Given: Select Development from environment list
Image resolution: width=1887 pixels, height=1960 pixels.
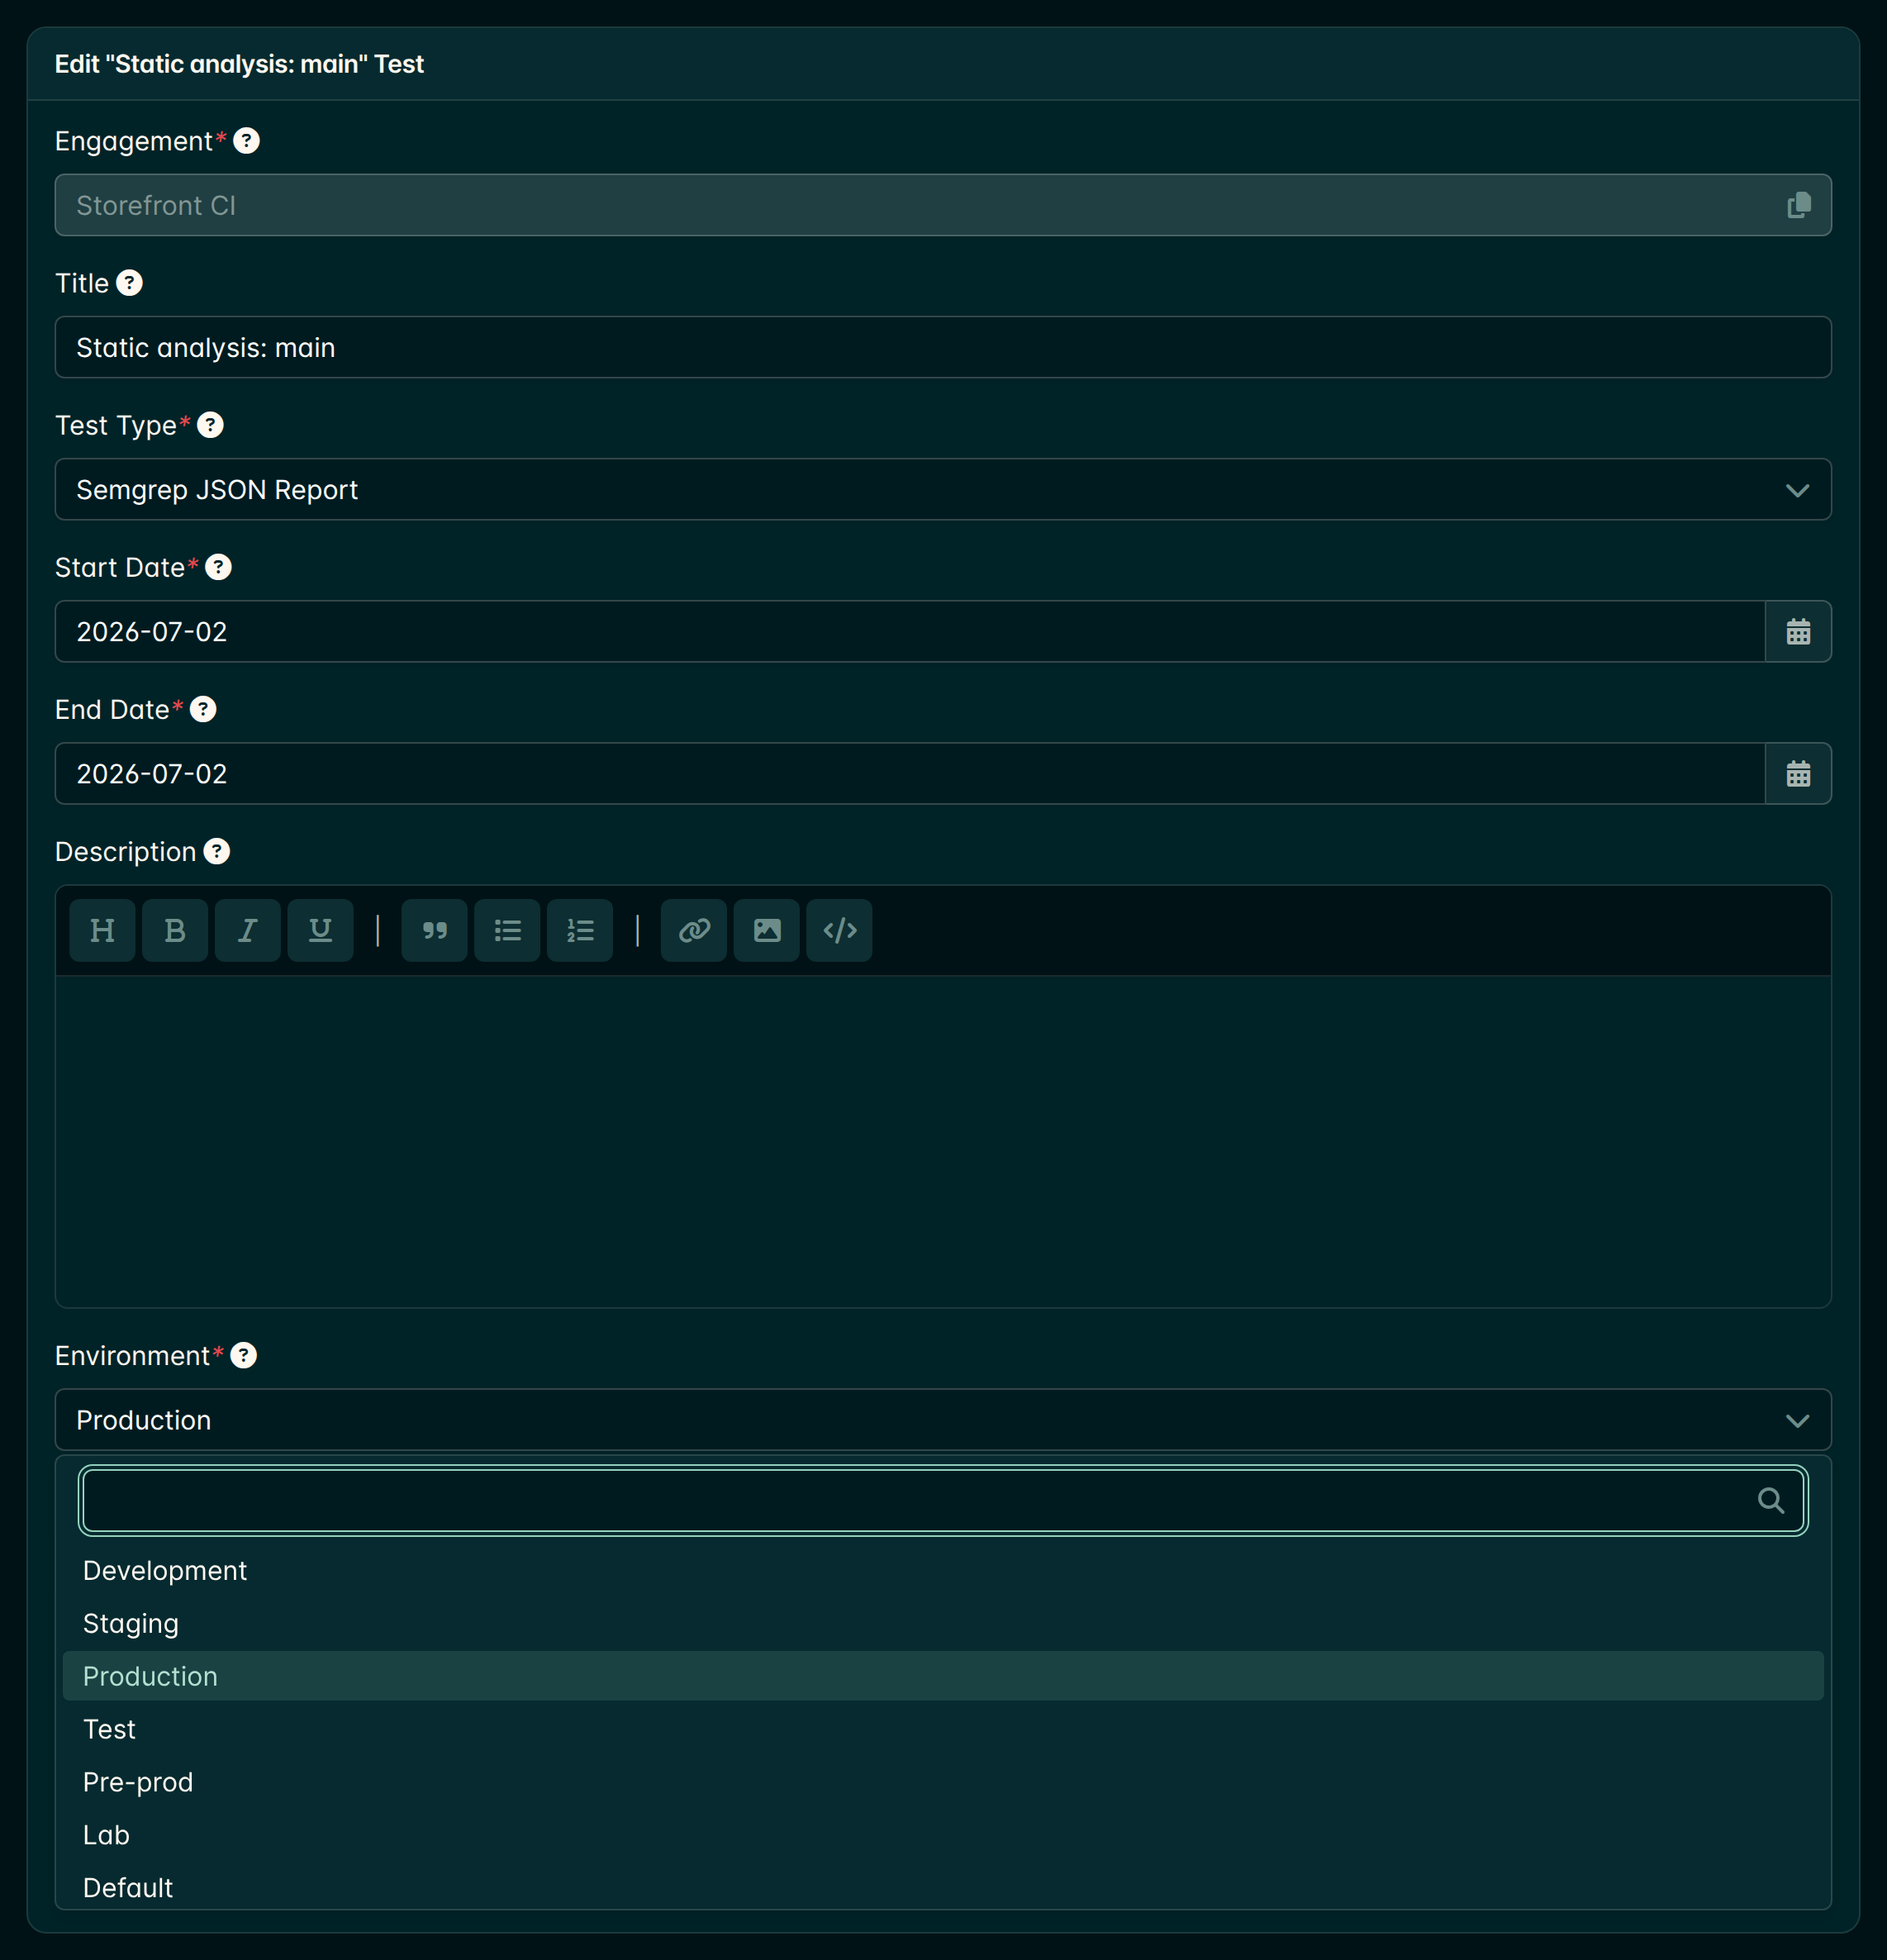Looking at the screenshot, I should [x=943, y=1570].
